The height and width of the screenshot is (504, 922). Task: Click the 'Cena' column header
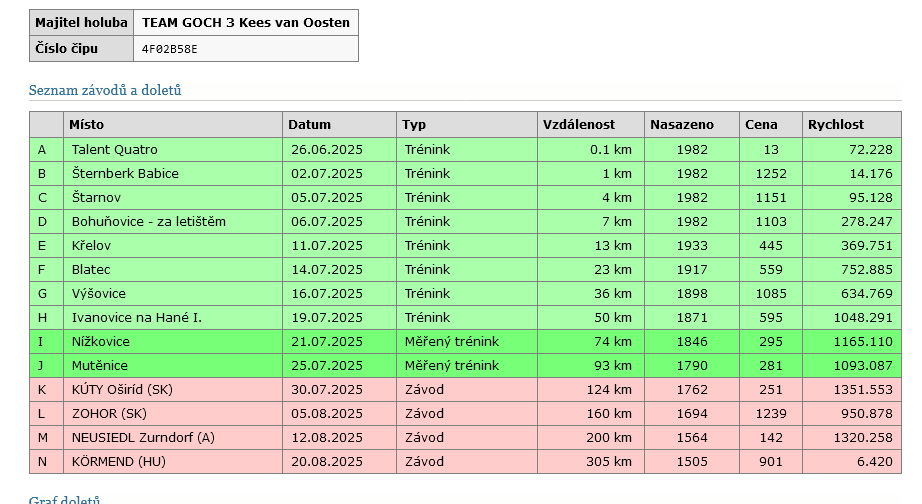click(760, 125)
